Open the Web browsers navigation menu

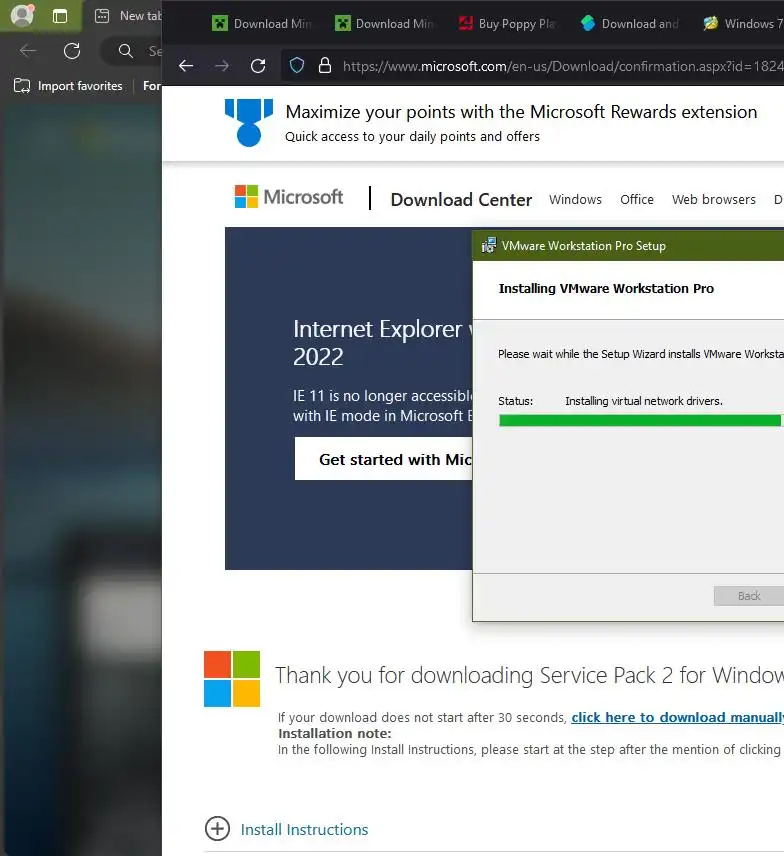(714, 199)
